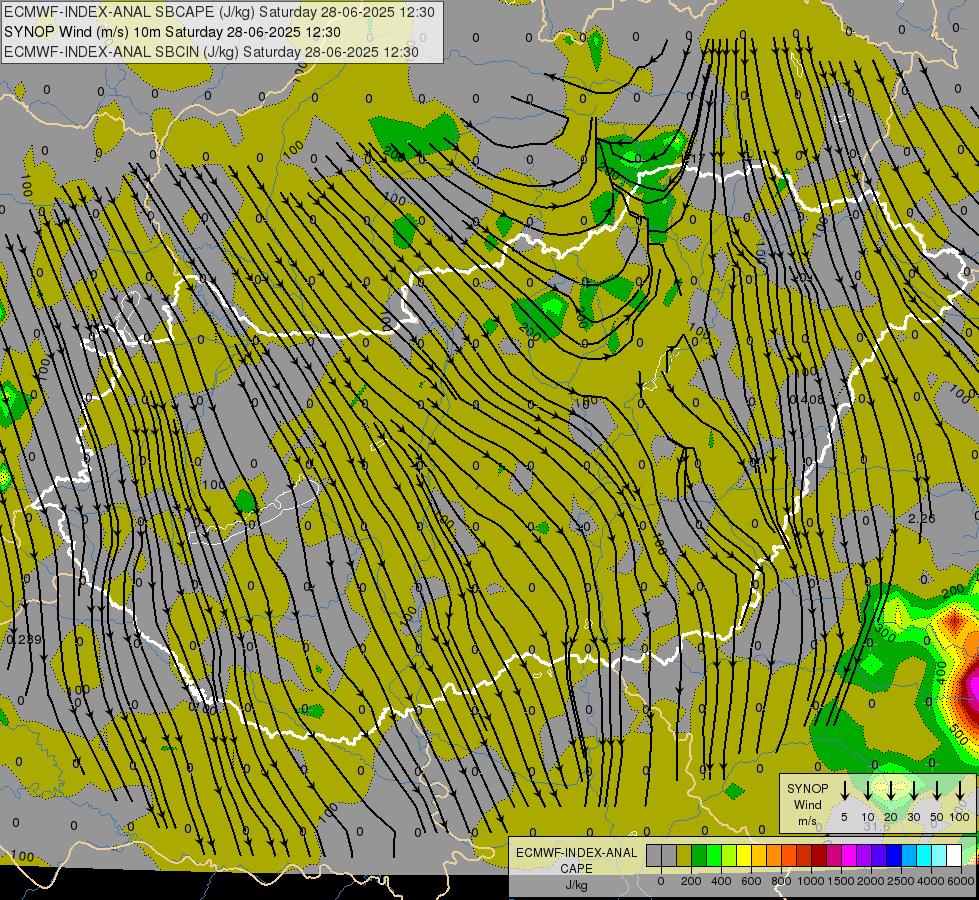Click the 5 m/s wind arrow symbol
This screenshot has width=979, height=900.
coord(844,790)
